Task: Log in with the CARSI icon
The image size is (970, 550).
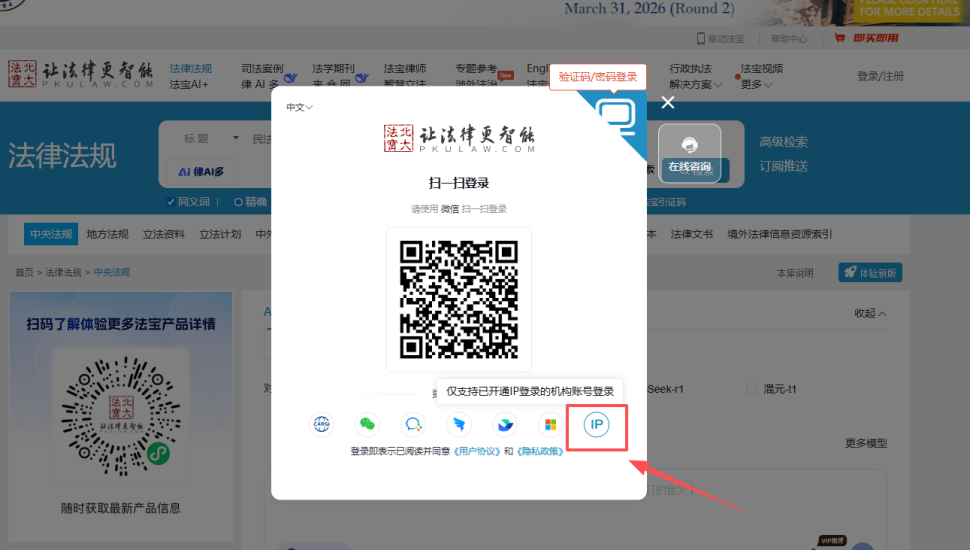Action: pos(322,424)
